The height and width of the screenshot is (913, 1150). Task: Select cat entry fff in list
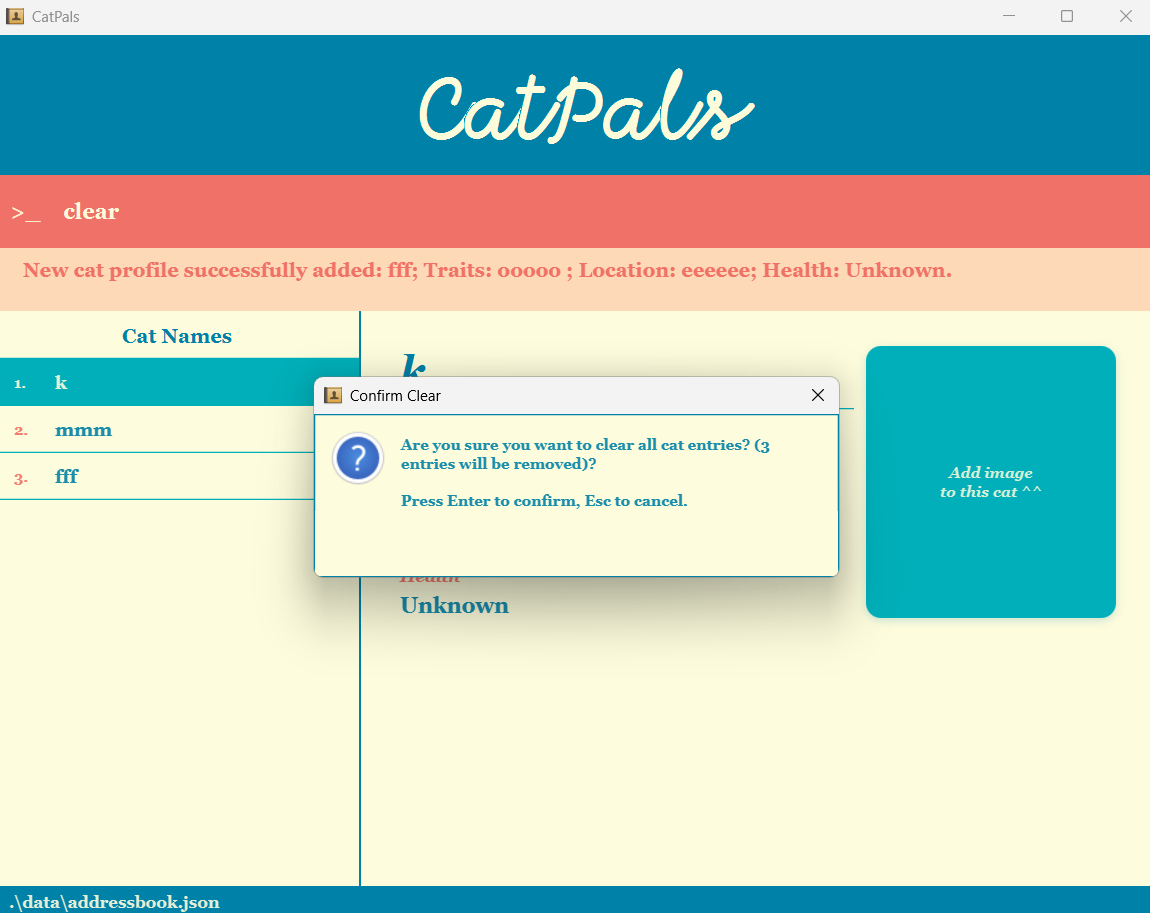click(x=66, y=476)
